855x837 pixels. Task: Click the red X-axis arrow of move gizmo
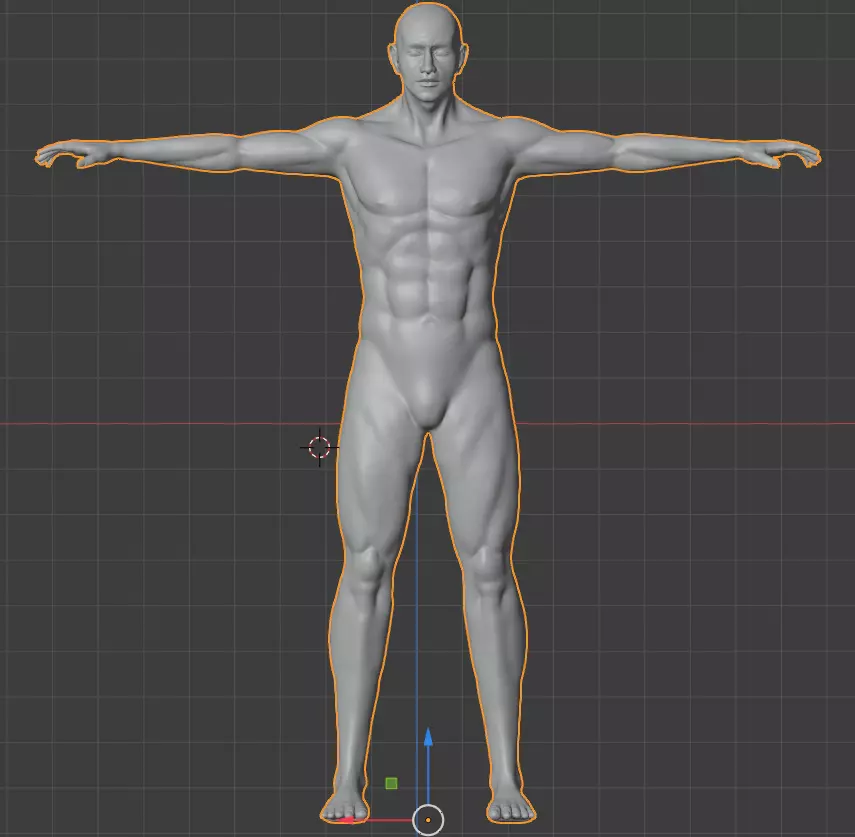[346, 820]
